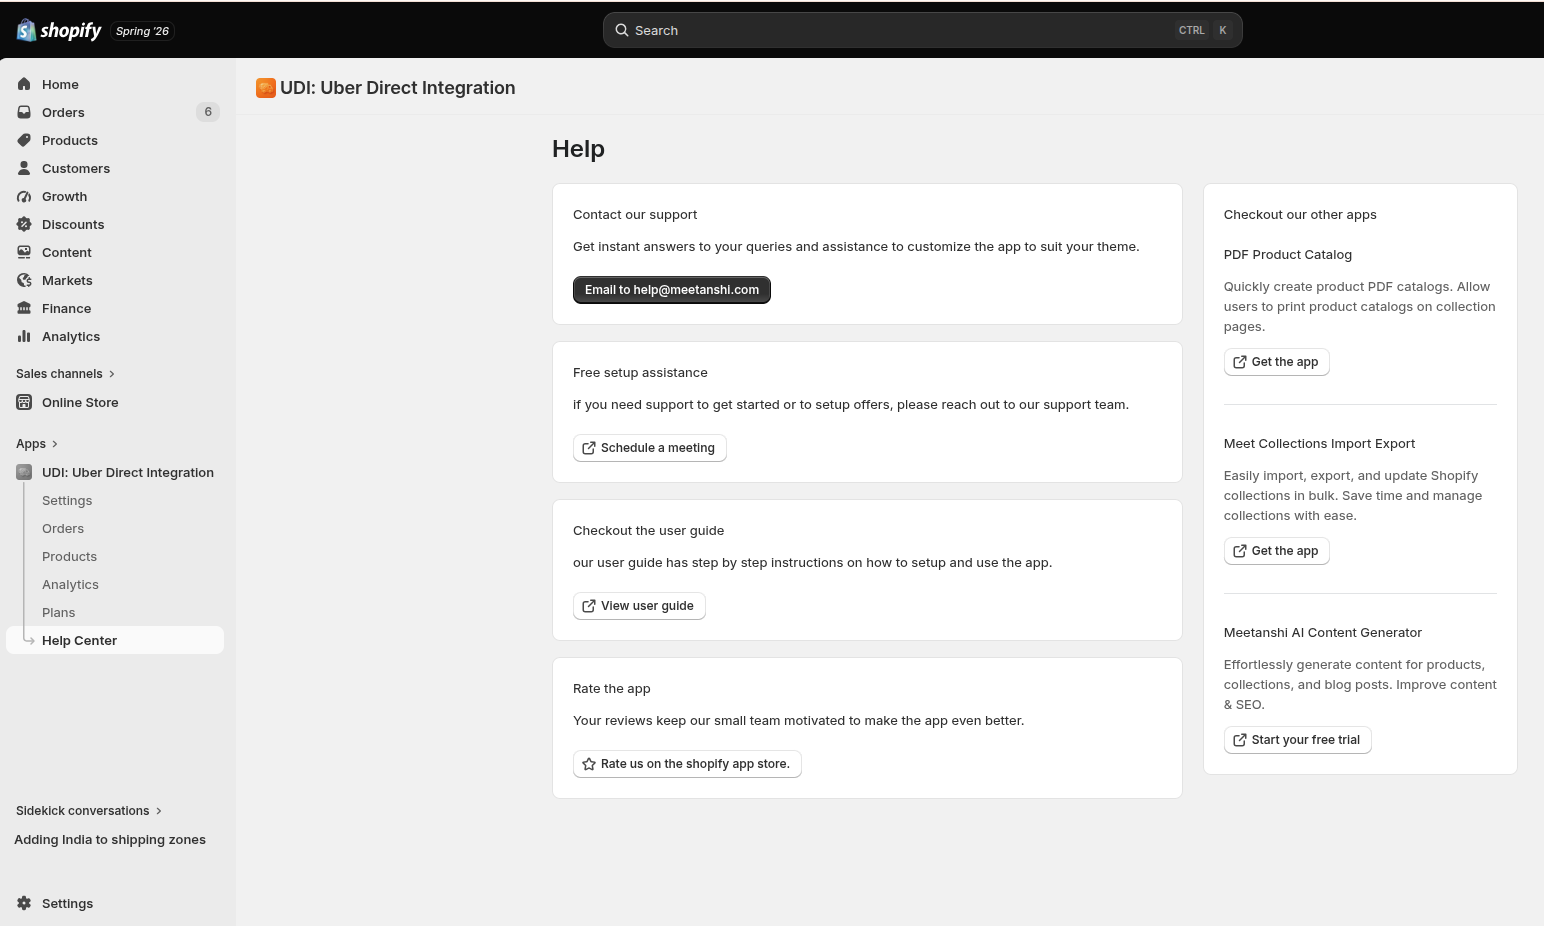Click the Growth menu item

[115, 196]
